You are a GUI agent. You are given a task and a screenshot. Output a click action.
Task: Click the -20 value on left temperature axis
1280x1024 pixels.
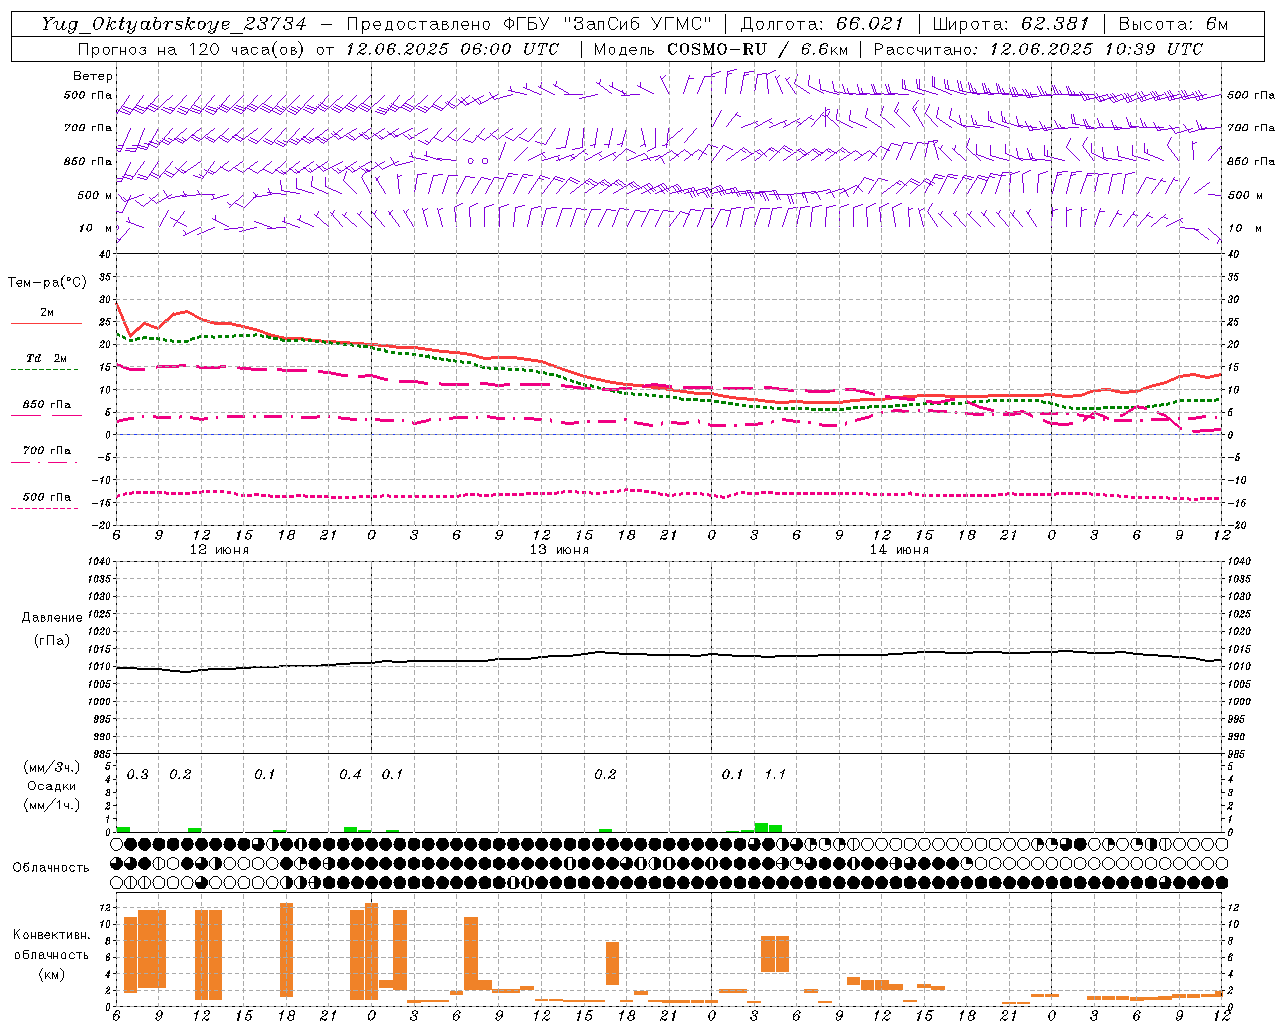point(103,526)
